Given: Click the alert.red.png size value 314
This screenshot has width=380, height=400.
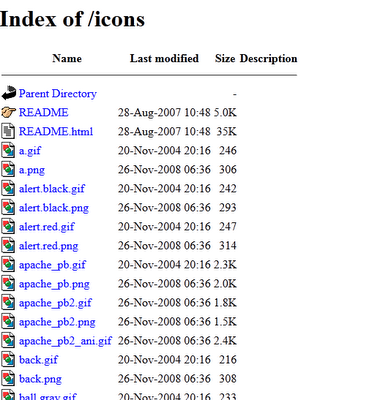Looking at the screenshot, I should click(228, 245).
